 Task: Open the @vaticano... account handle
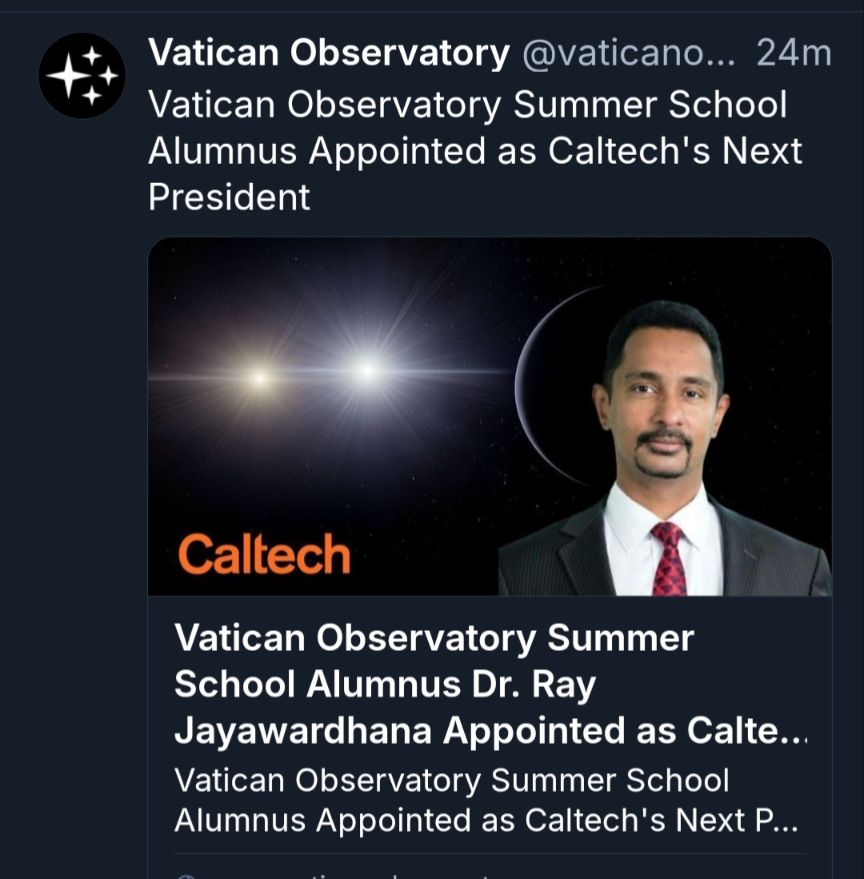pyautogui.click(x=629, y=54)
